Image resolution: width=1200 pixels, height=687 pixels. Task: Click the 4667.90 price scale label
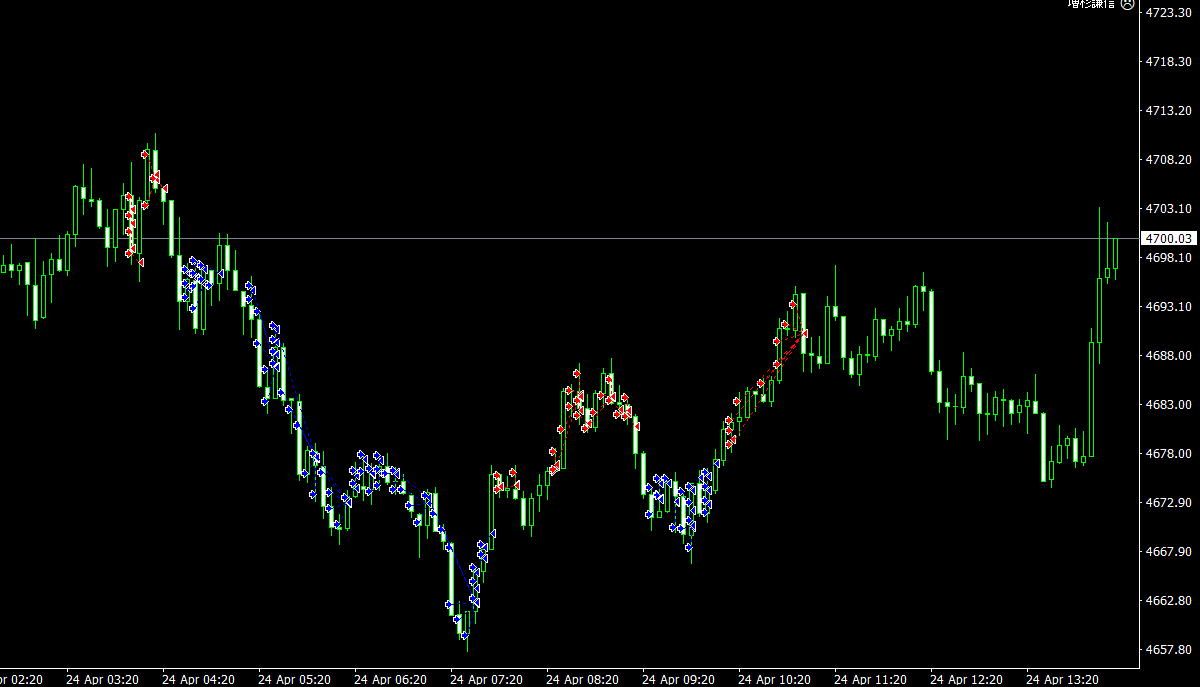(1168, 551)
